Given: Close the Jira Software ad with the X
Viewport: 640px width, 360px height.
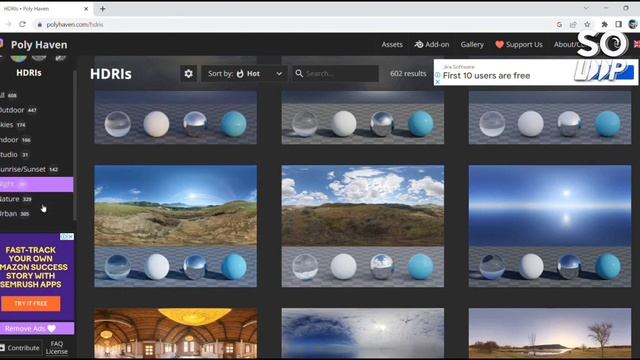Looking at the screenshot, I should click(x=437, y=82).
